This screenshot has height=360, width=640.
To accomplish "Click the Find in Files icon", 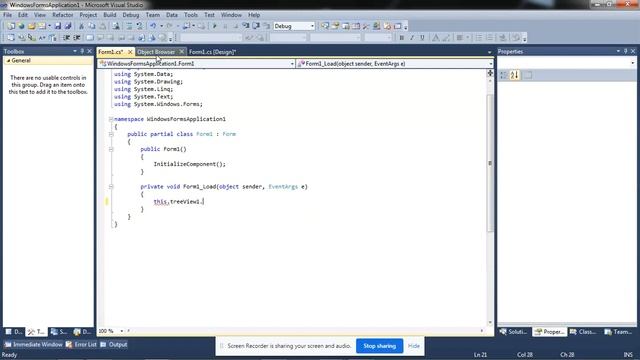I will pos(116,26).
